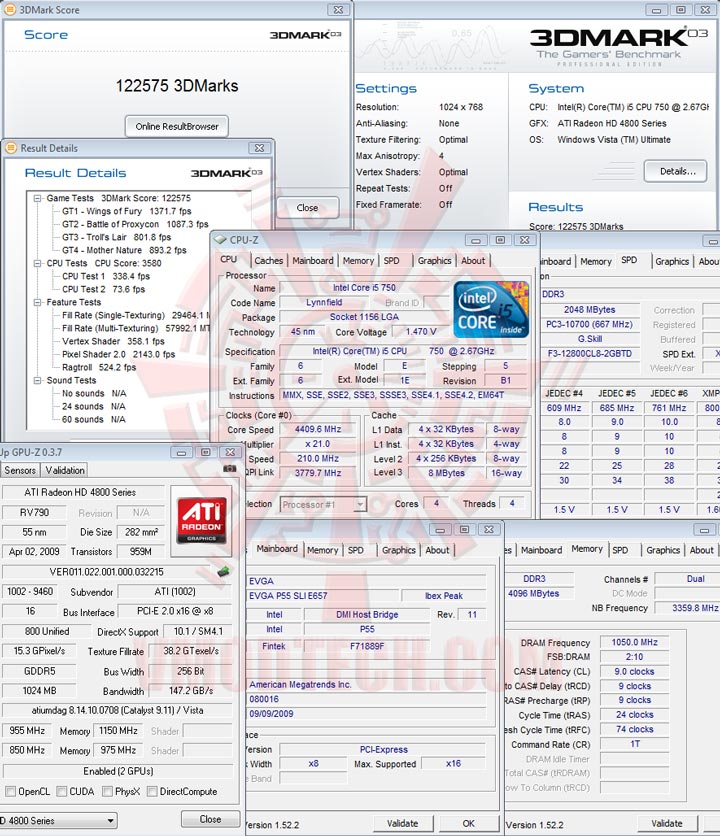This screenshot has height=836, width=720.
Task: Open the CPU tab in CPU-Z
Action: pyautogui.click(x=228, y=259)
